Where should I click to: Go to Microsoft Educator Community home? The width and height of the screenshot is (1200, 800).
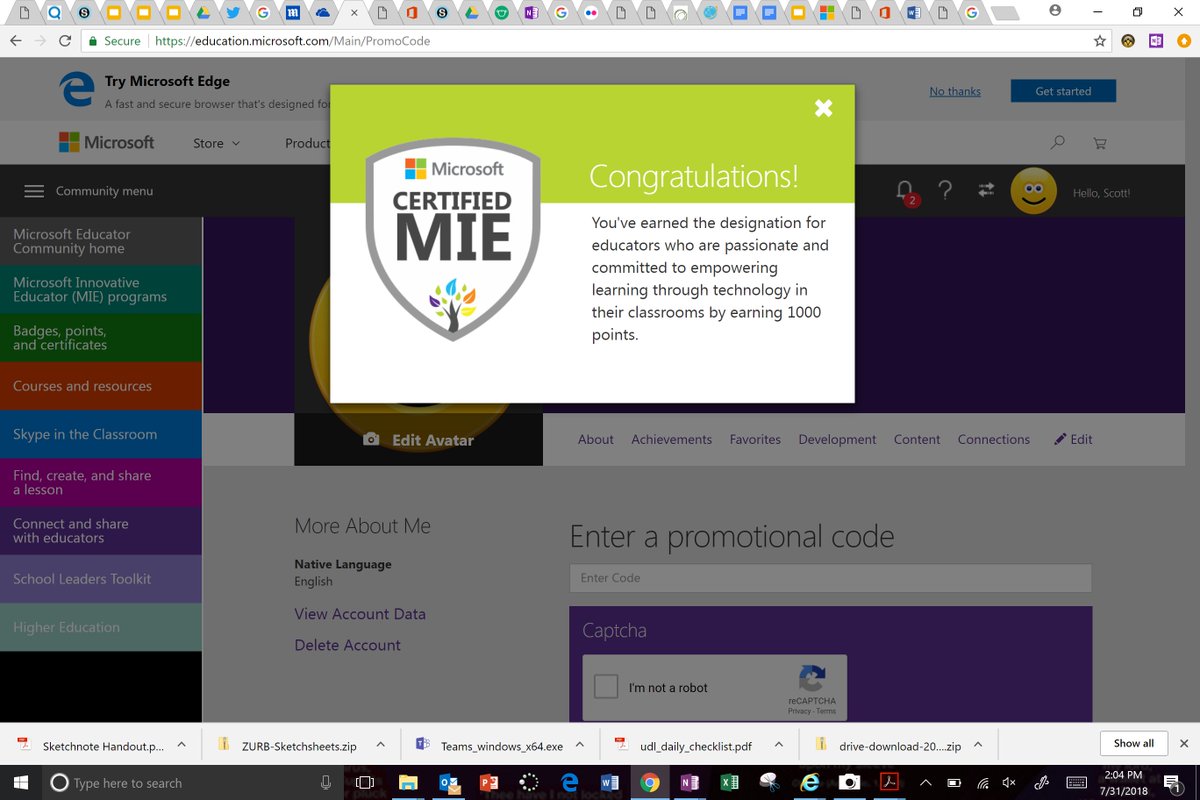[101, 241]
